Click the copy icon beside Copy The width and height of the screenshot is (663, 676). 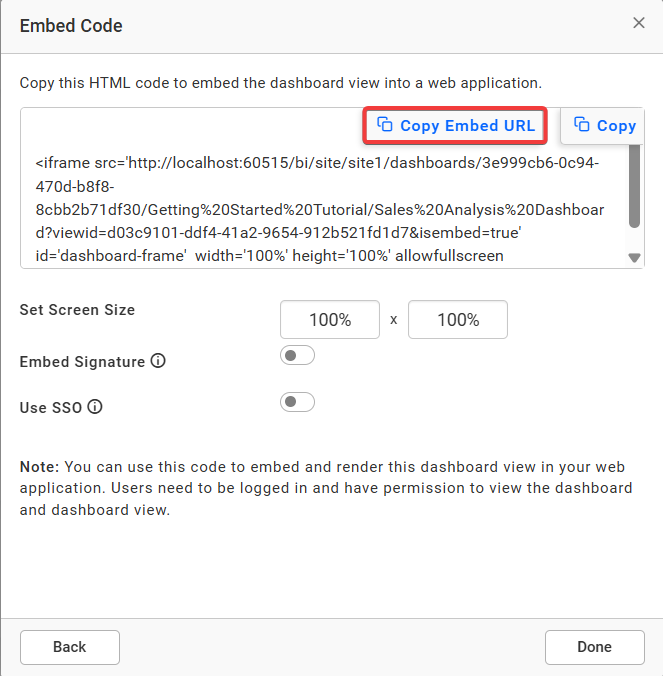coord(582,124)
